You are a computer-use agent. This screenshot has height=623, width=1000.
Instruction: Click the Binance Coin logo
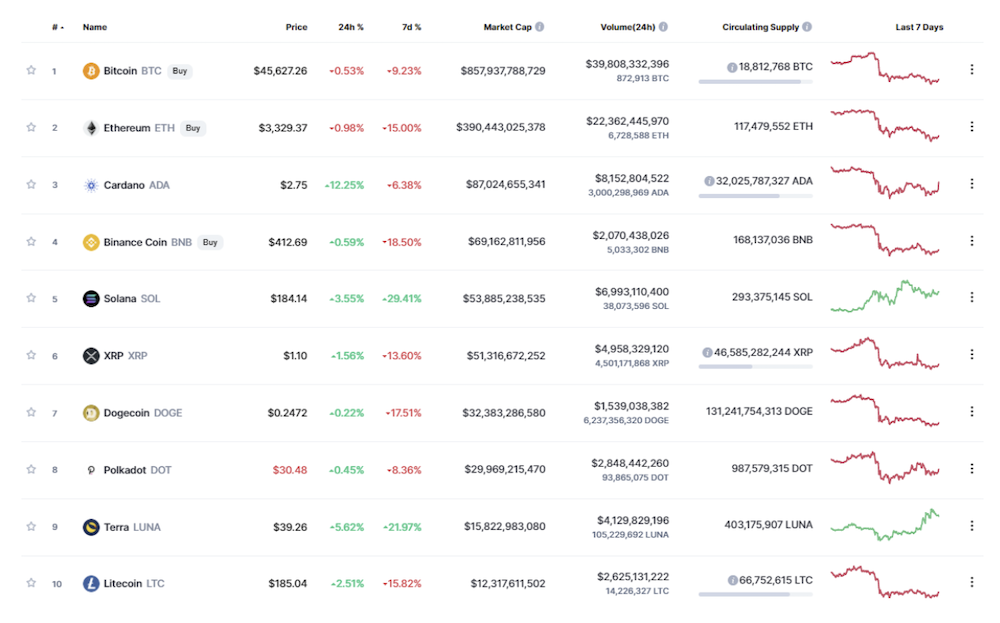91,242
